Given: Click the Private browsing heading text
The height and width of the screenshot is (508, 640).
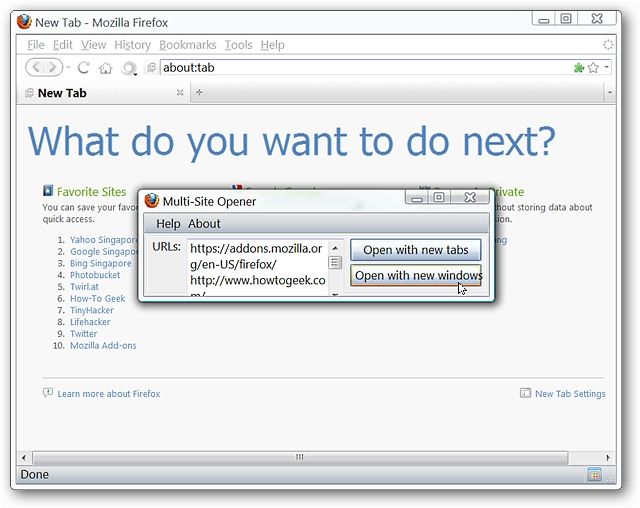Looking at the screenshot, I should (x=507, y=191).
